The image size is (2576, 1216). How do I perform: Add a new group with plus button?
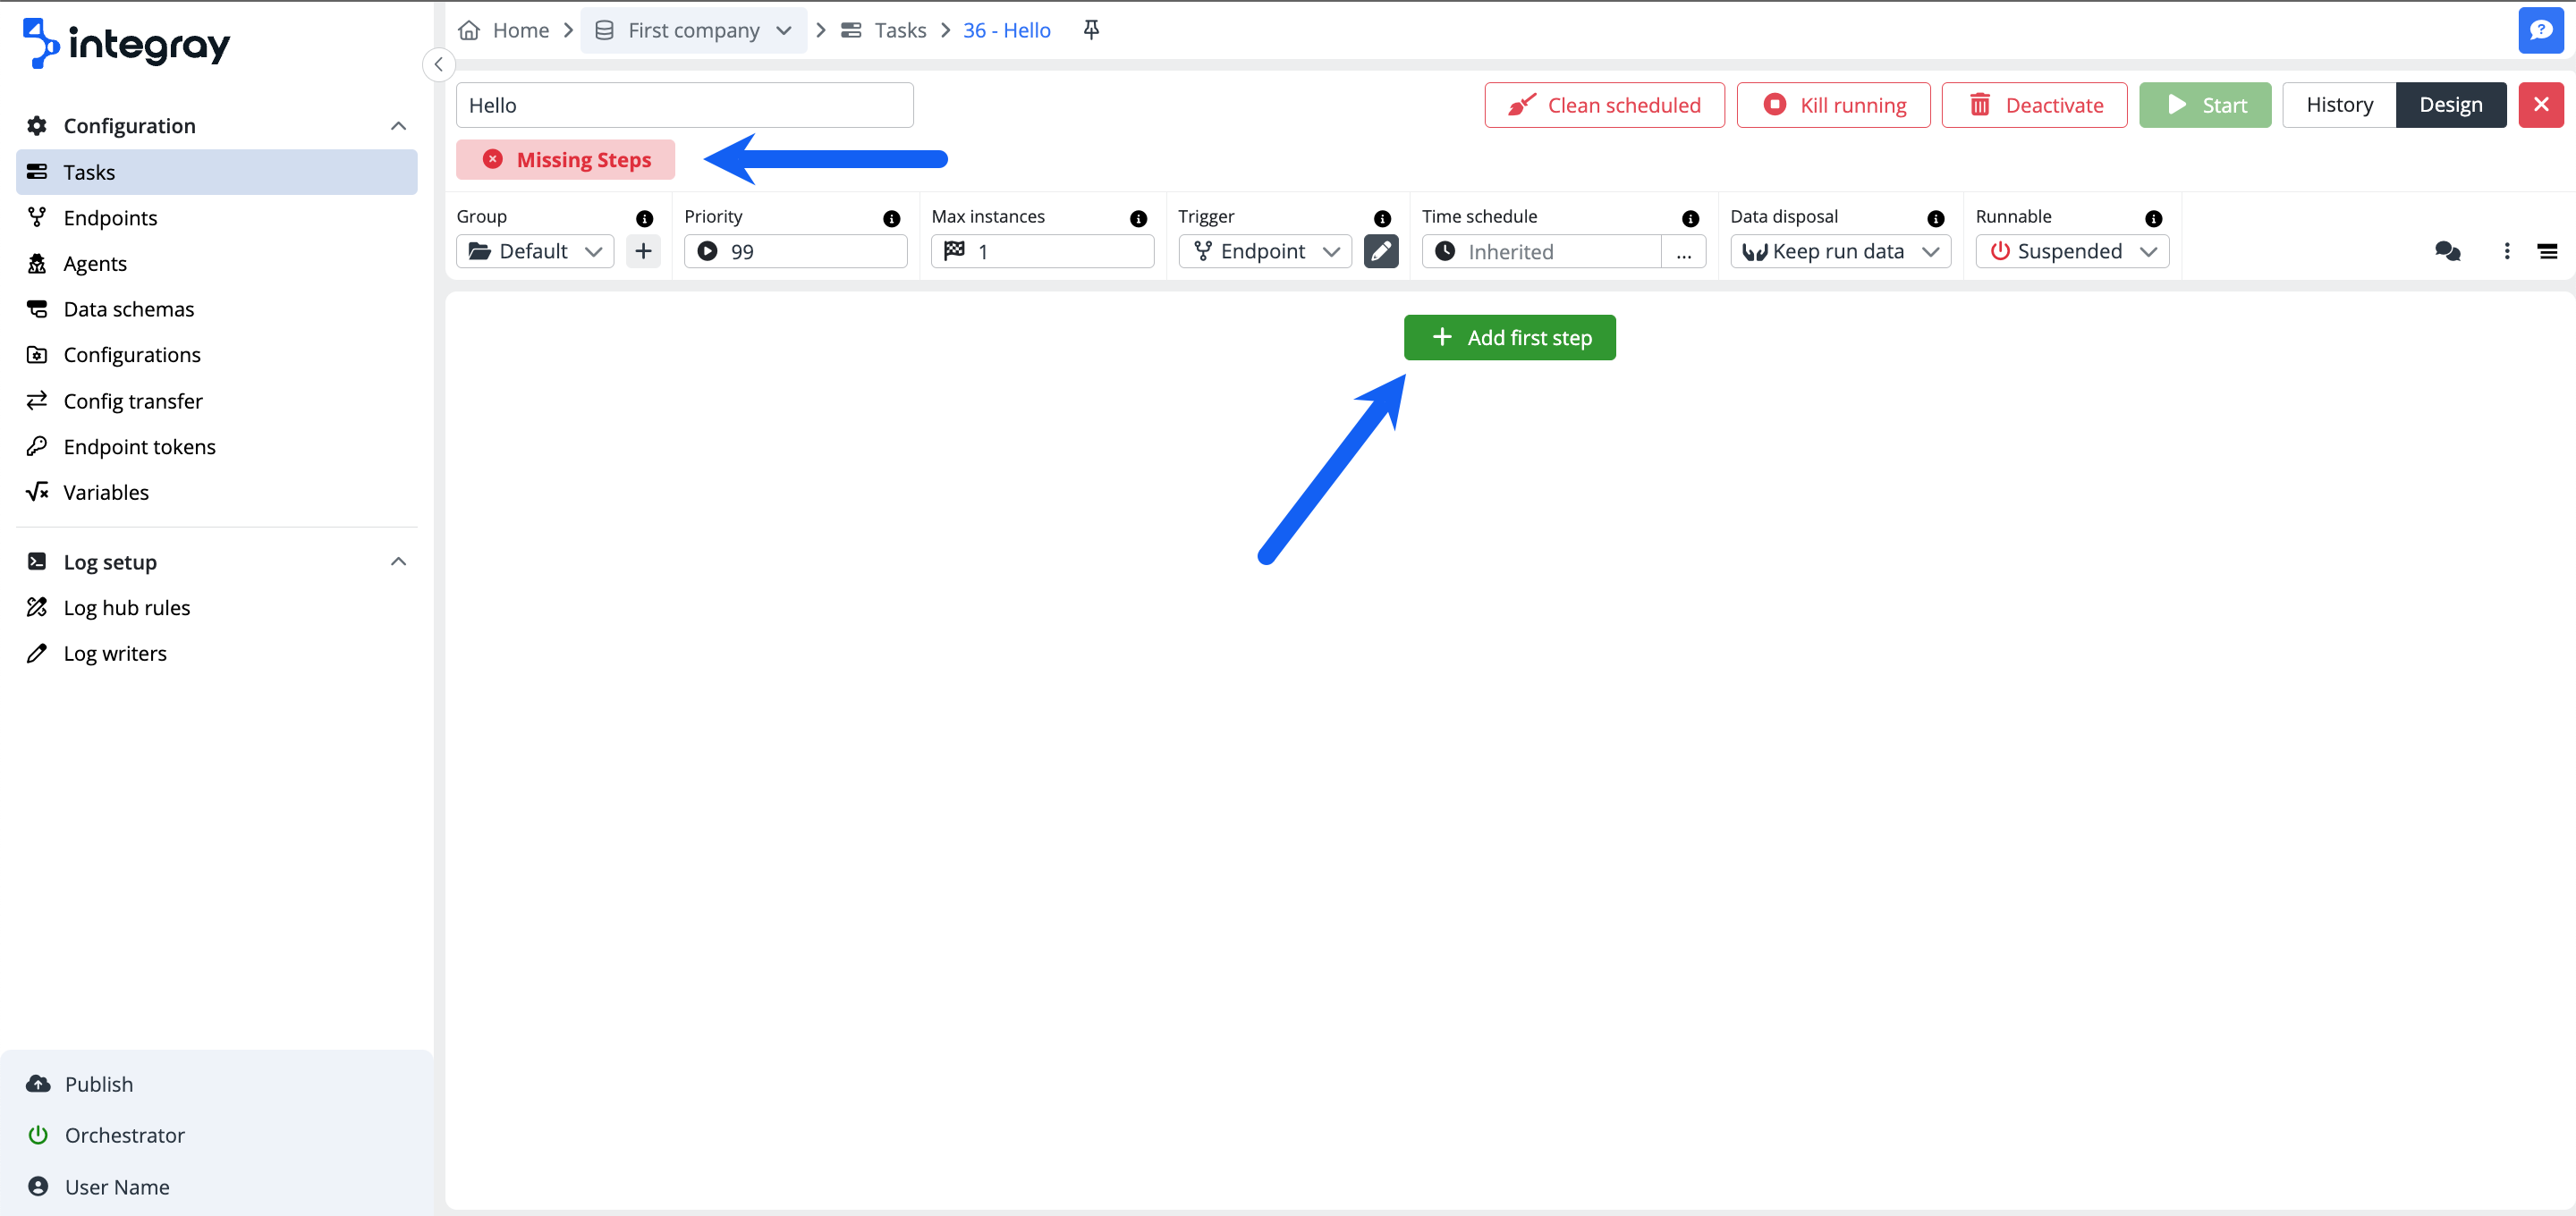[643, 251]
